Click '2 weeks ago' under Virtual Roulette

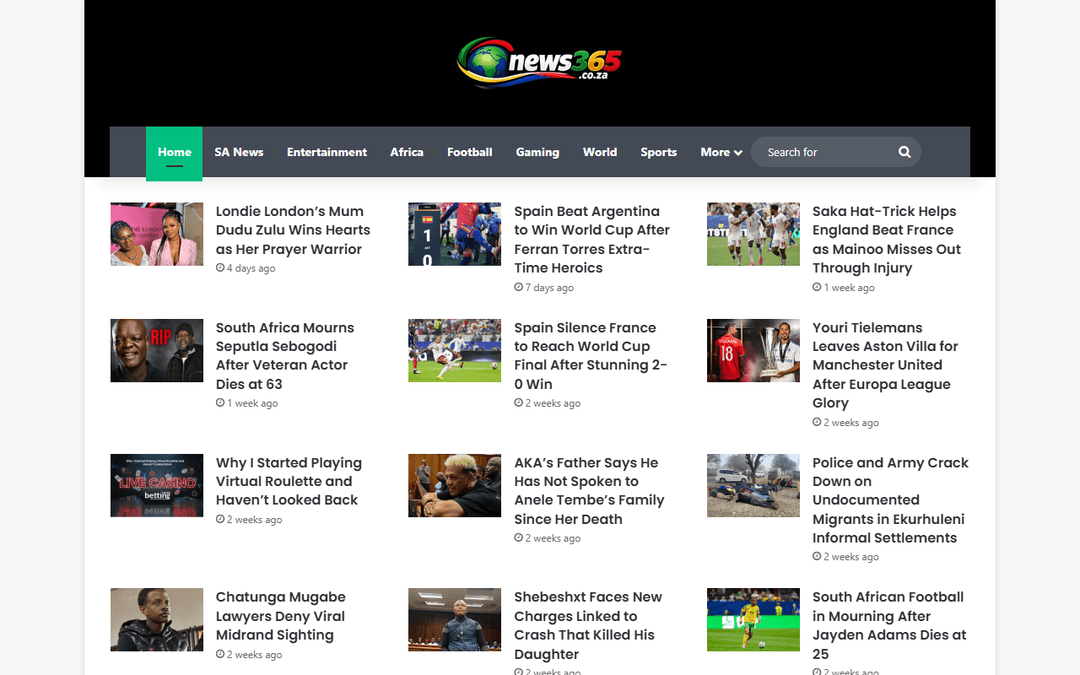(x=249, y=520)
